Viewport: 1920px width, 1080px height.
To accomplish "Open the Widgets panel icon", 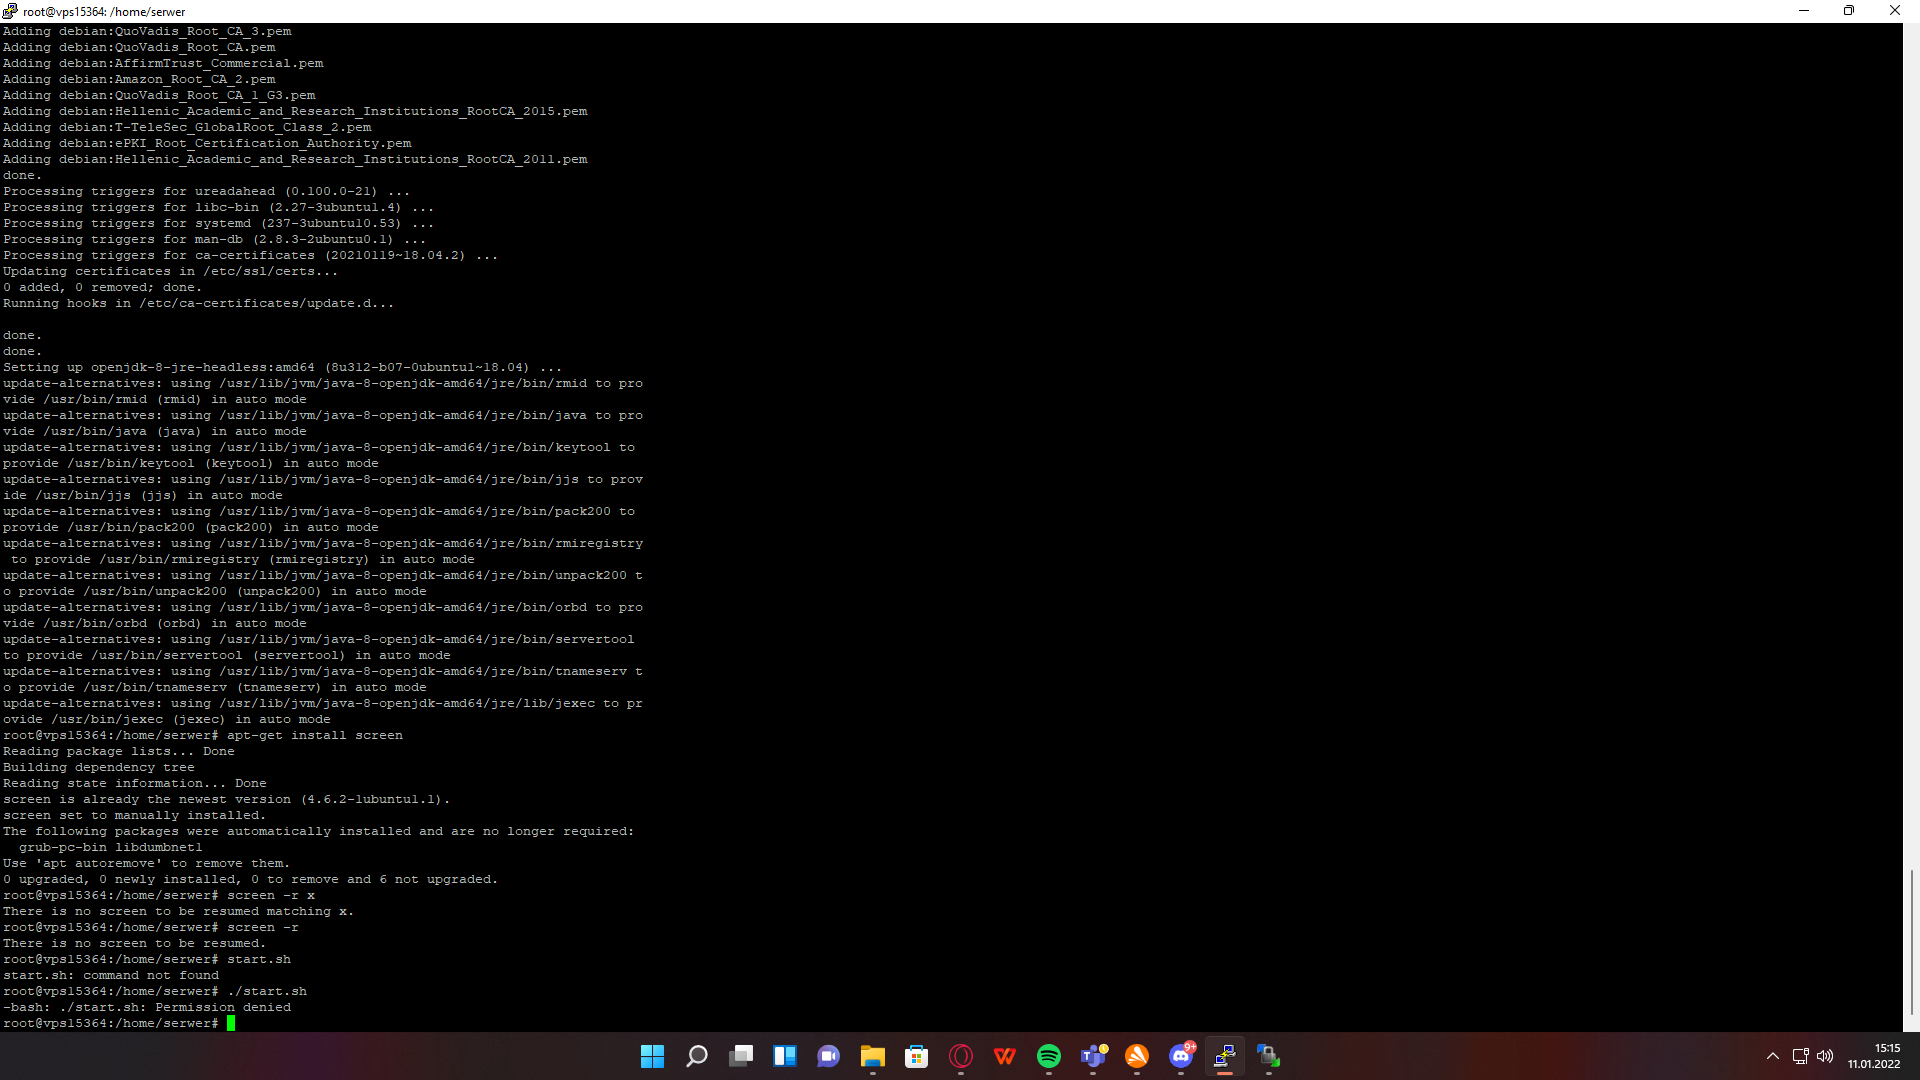I will click(785, 1056).
